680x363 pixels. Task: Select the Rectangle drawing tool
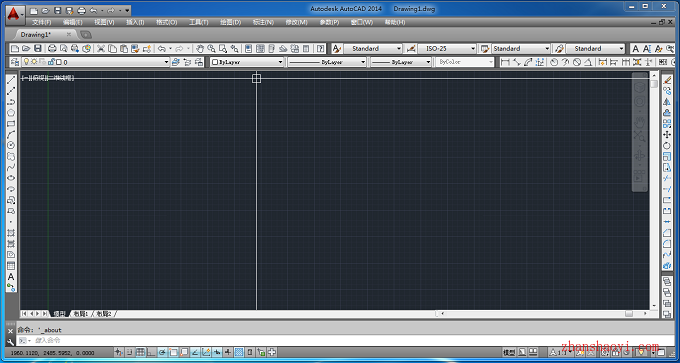(11, 124)
